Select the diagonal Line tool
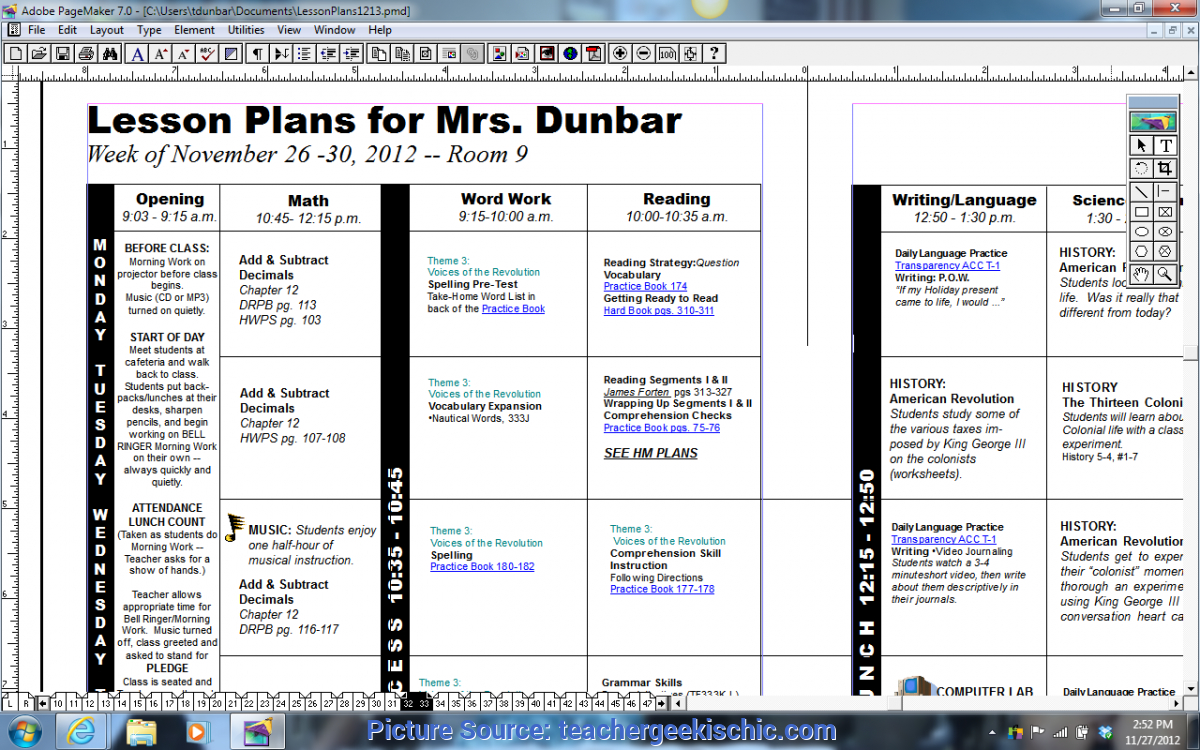 pos(1142,190)
